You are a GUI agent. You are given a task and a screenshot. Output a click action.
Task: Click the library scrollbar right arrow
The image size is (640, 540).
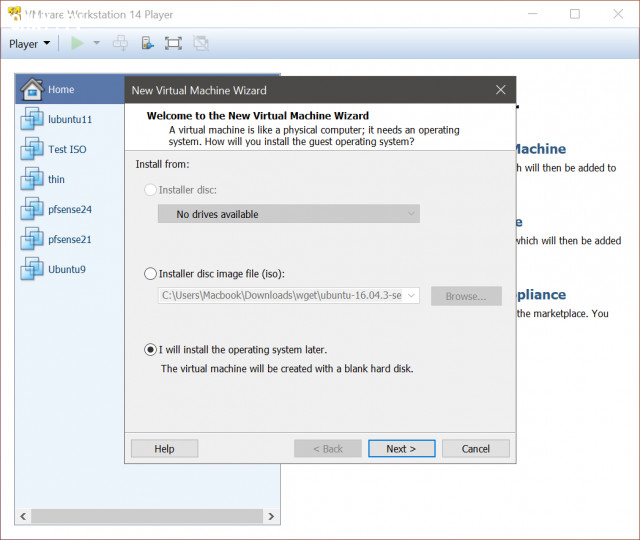click(271, 516)
